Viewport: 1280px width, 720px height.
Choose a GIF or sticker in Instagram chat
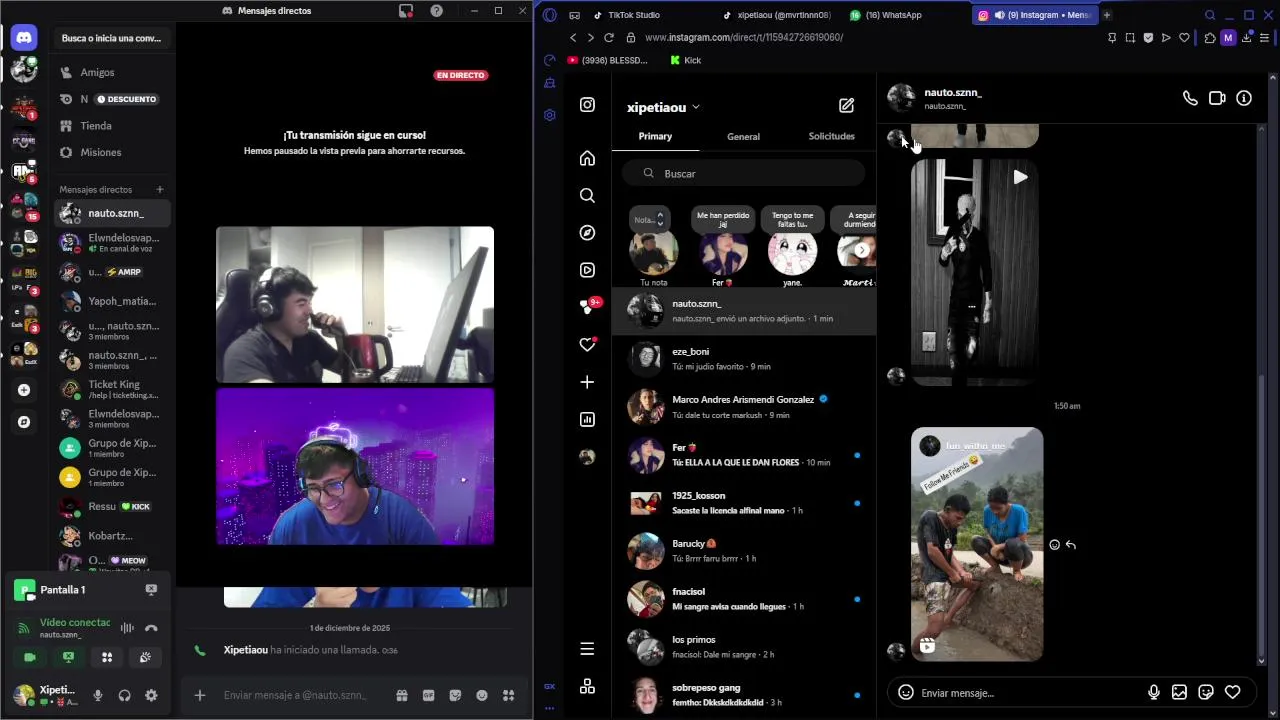pyautogui.click(x=1206, y=692)
